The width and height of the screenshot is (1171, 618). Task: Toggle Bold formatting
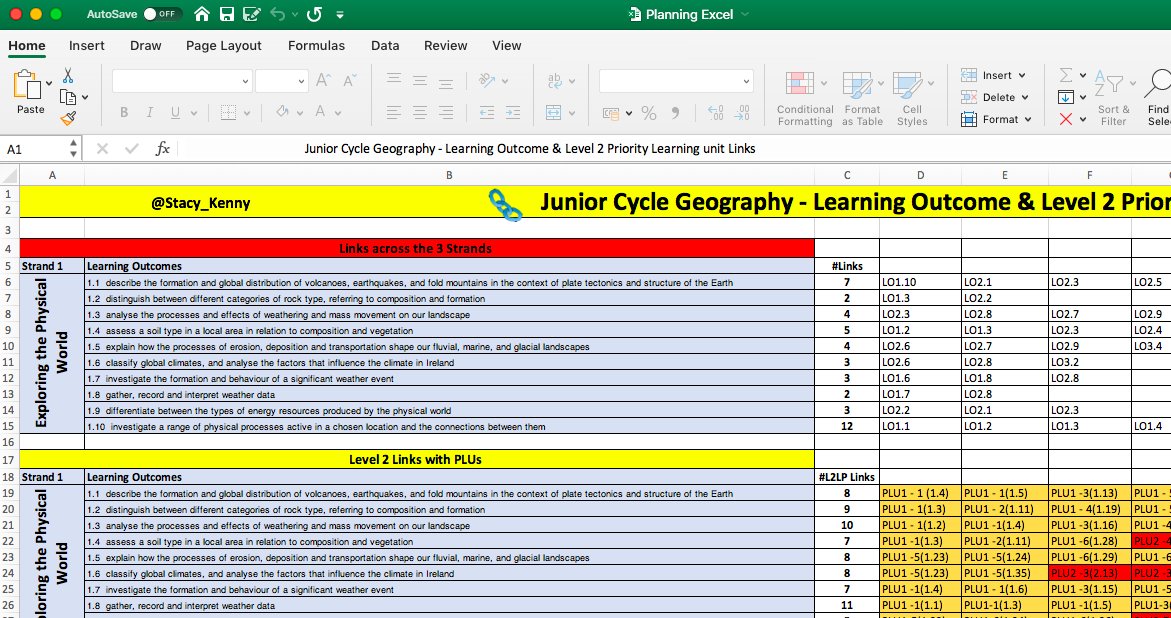[124, 112]
